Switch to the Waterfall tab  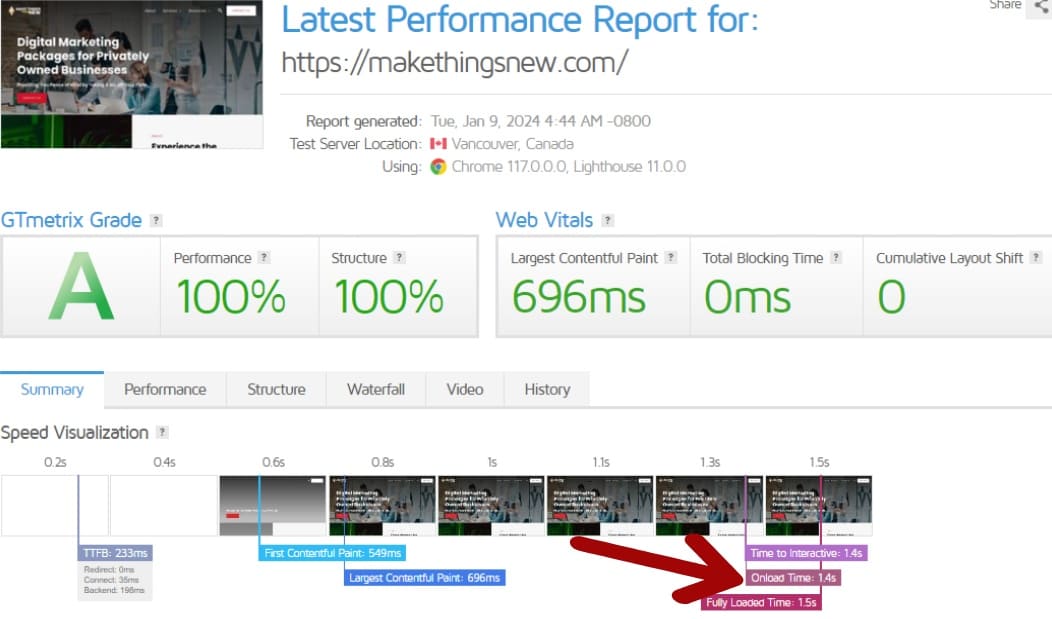click(375, 389)
